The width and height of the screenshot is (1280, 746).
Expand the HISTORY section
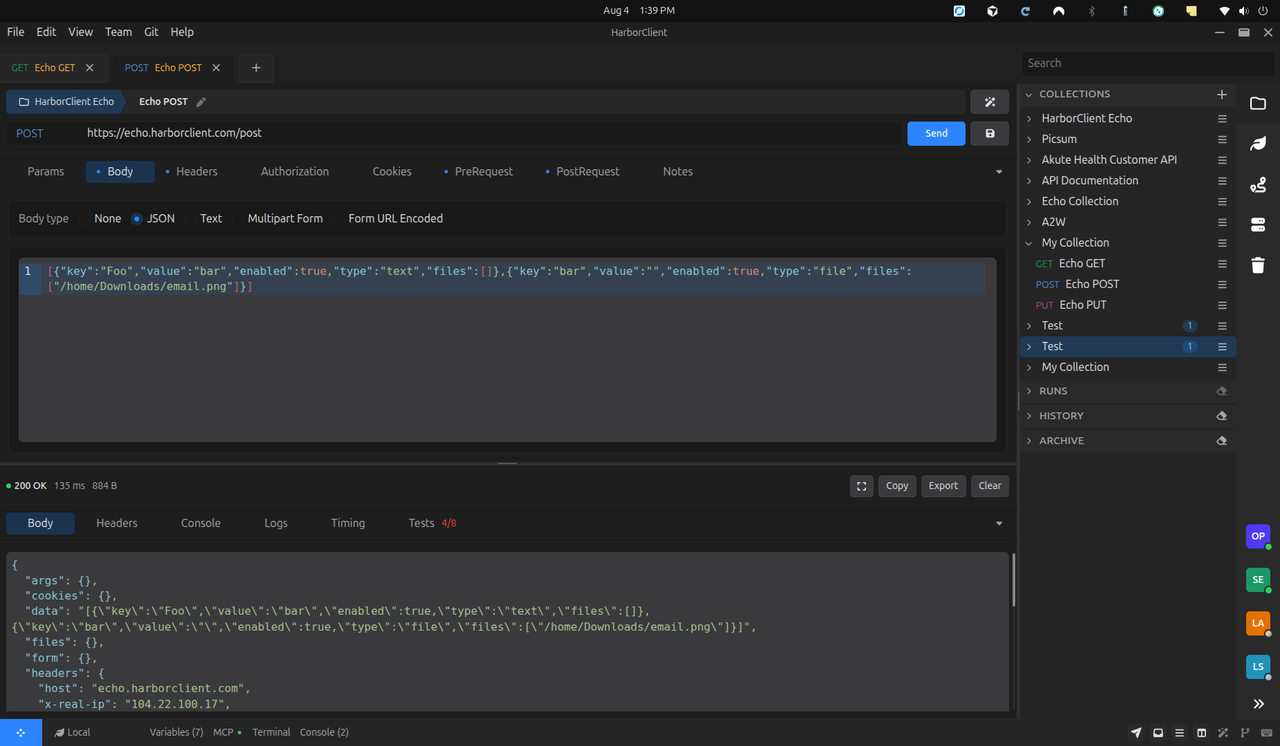1029,416
